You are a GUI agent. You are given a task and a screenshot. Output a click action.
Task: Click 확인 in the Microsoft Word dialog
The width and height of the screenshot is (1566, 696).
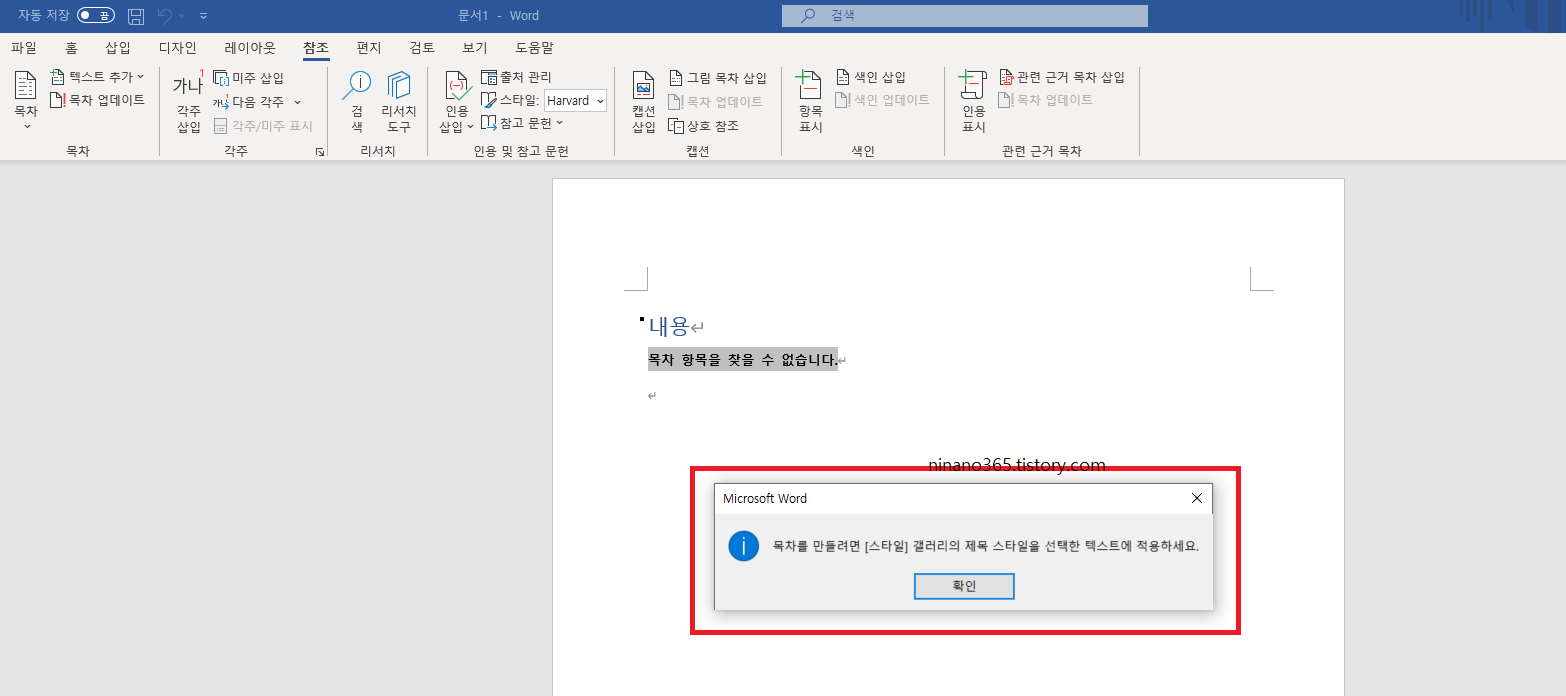click(964, 586)
